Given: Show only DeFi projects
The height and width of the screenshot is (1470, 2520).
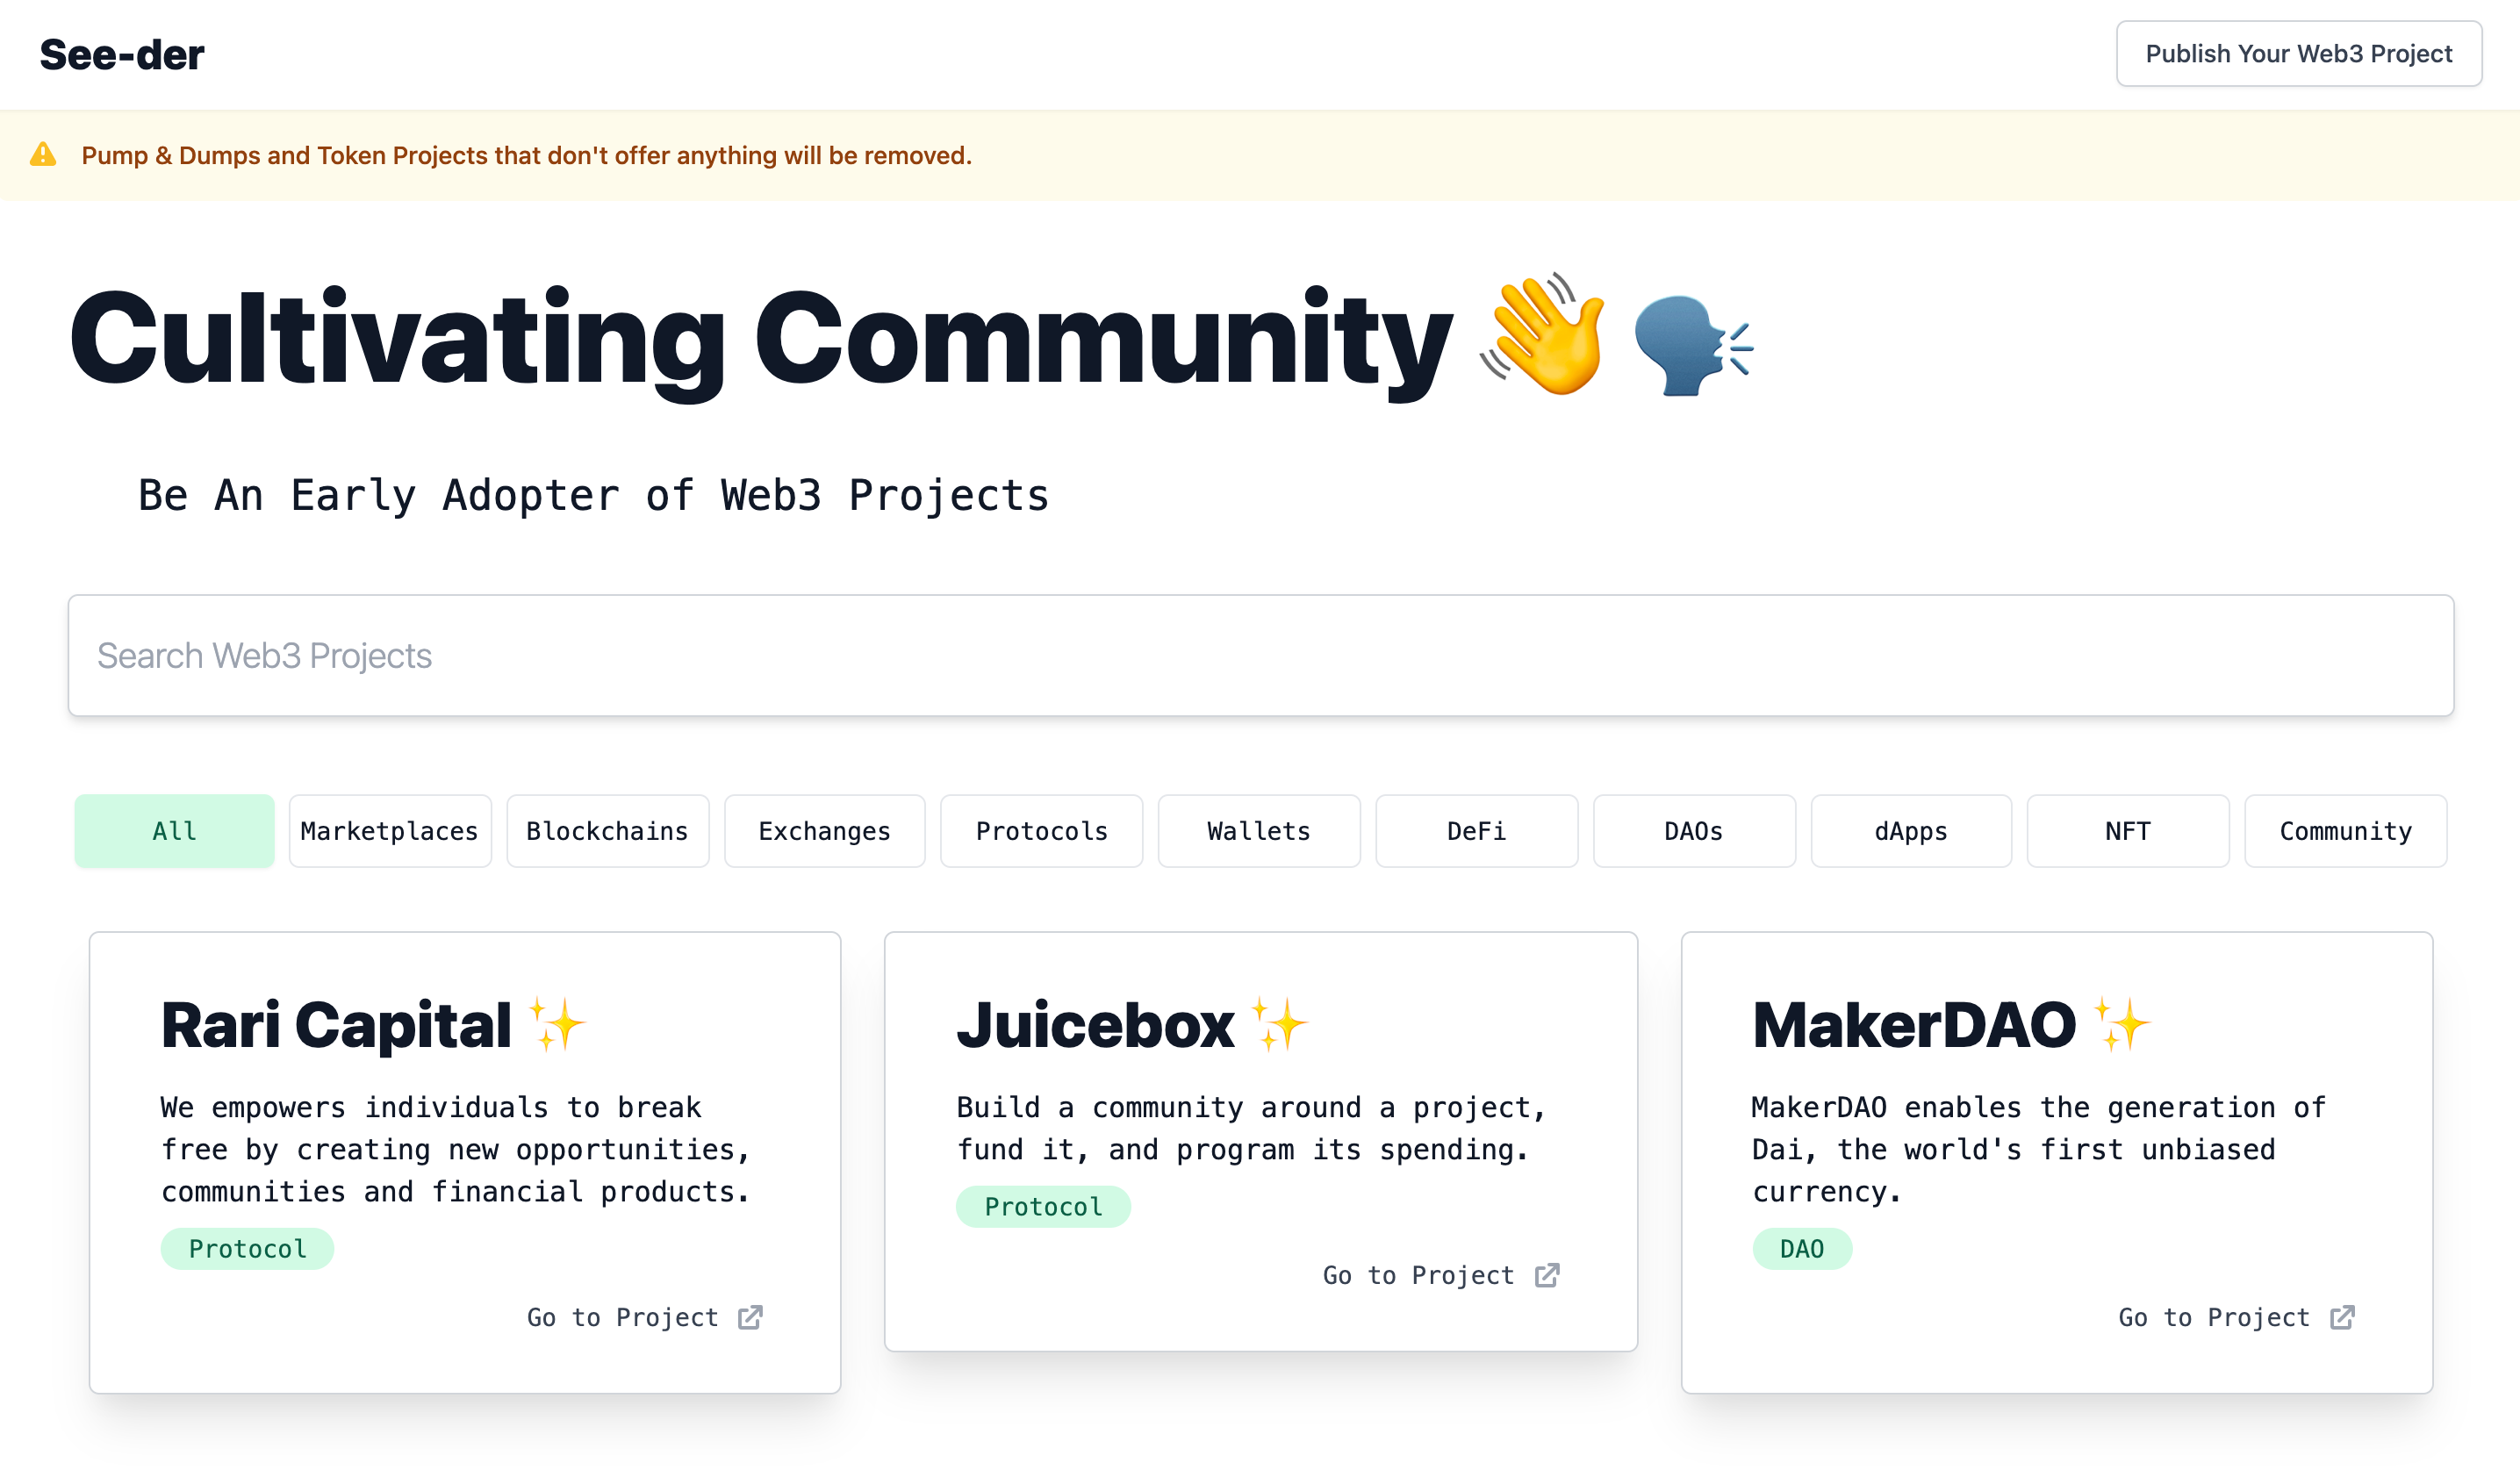Looking at the screenshot, I should [x=1476, y=831].
